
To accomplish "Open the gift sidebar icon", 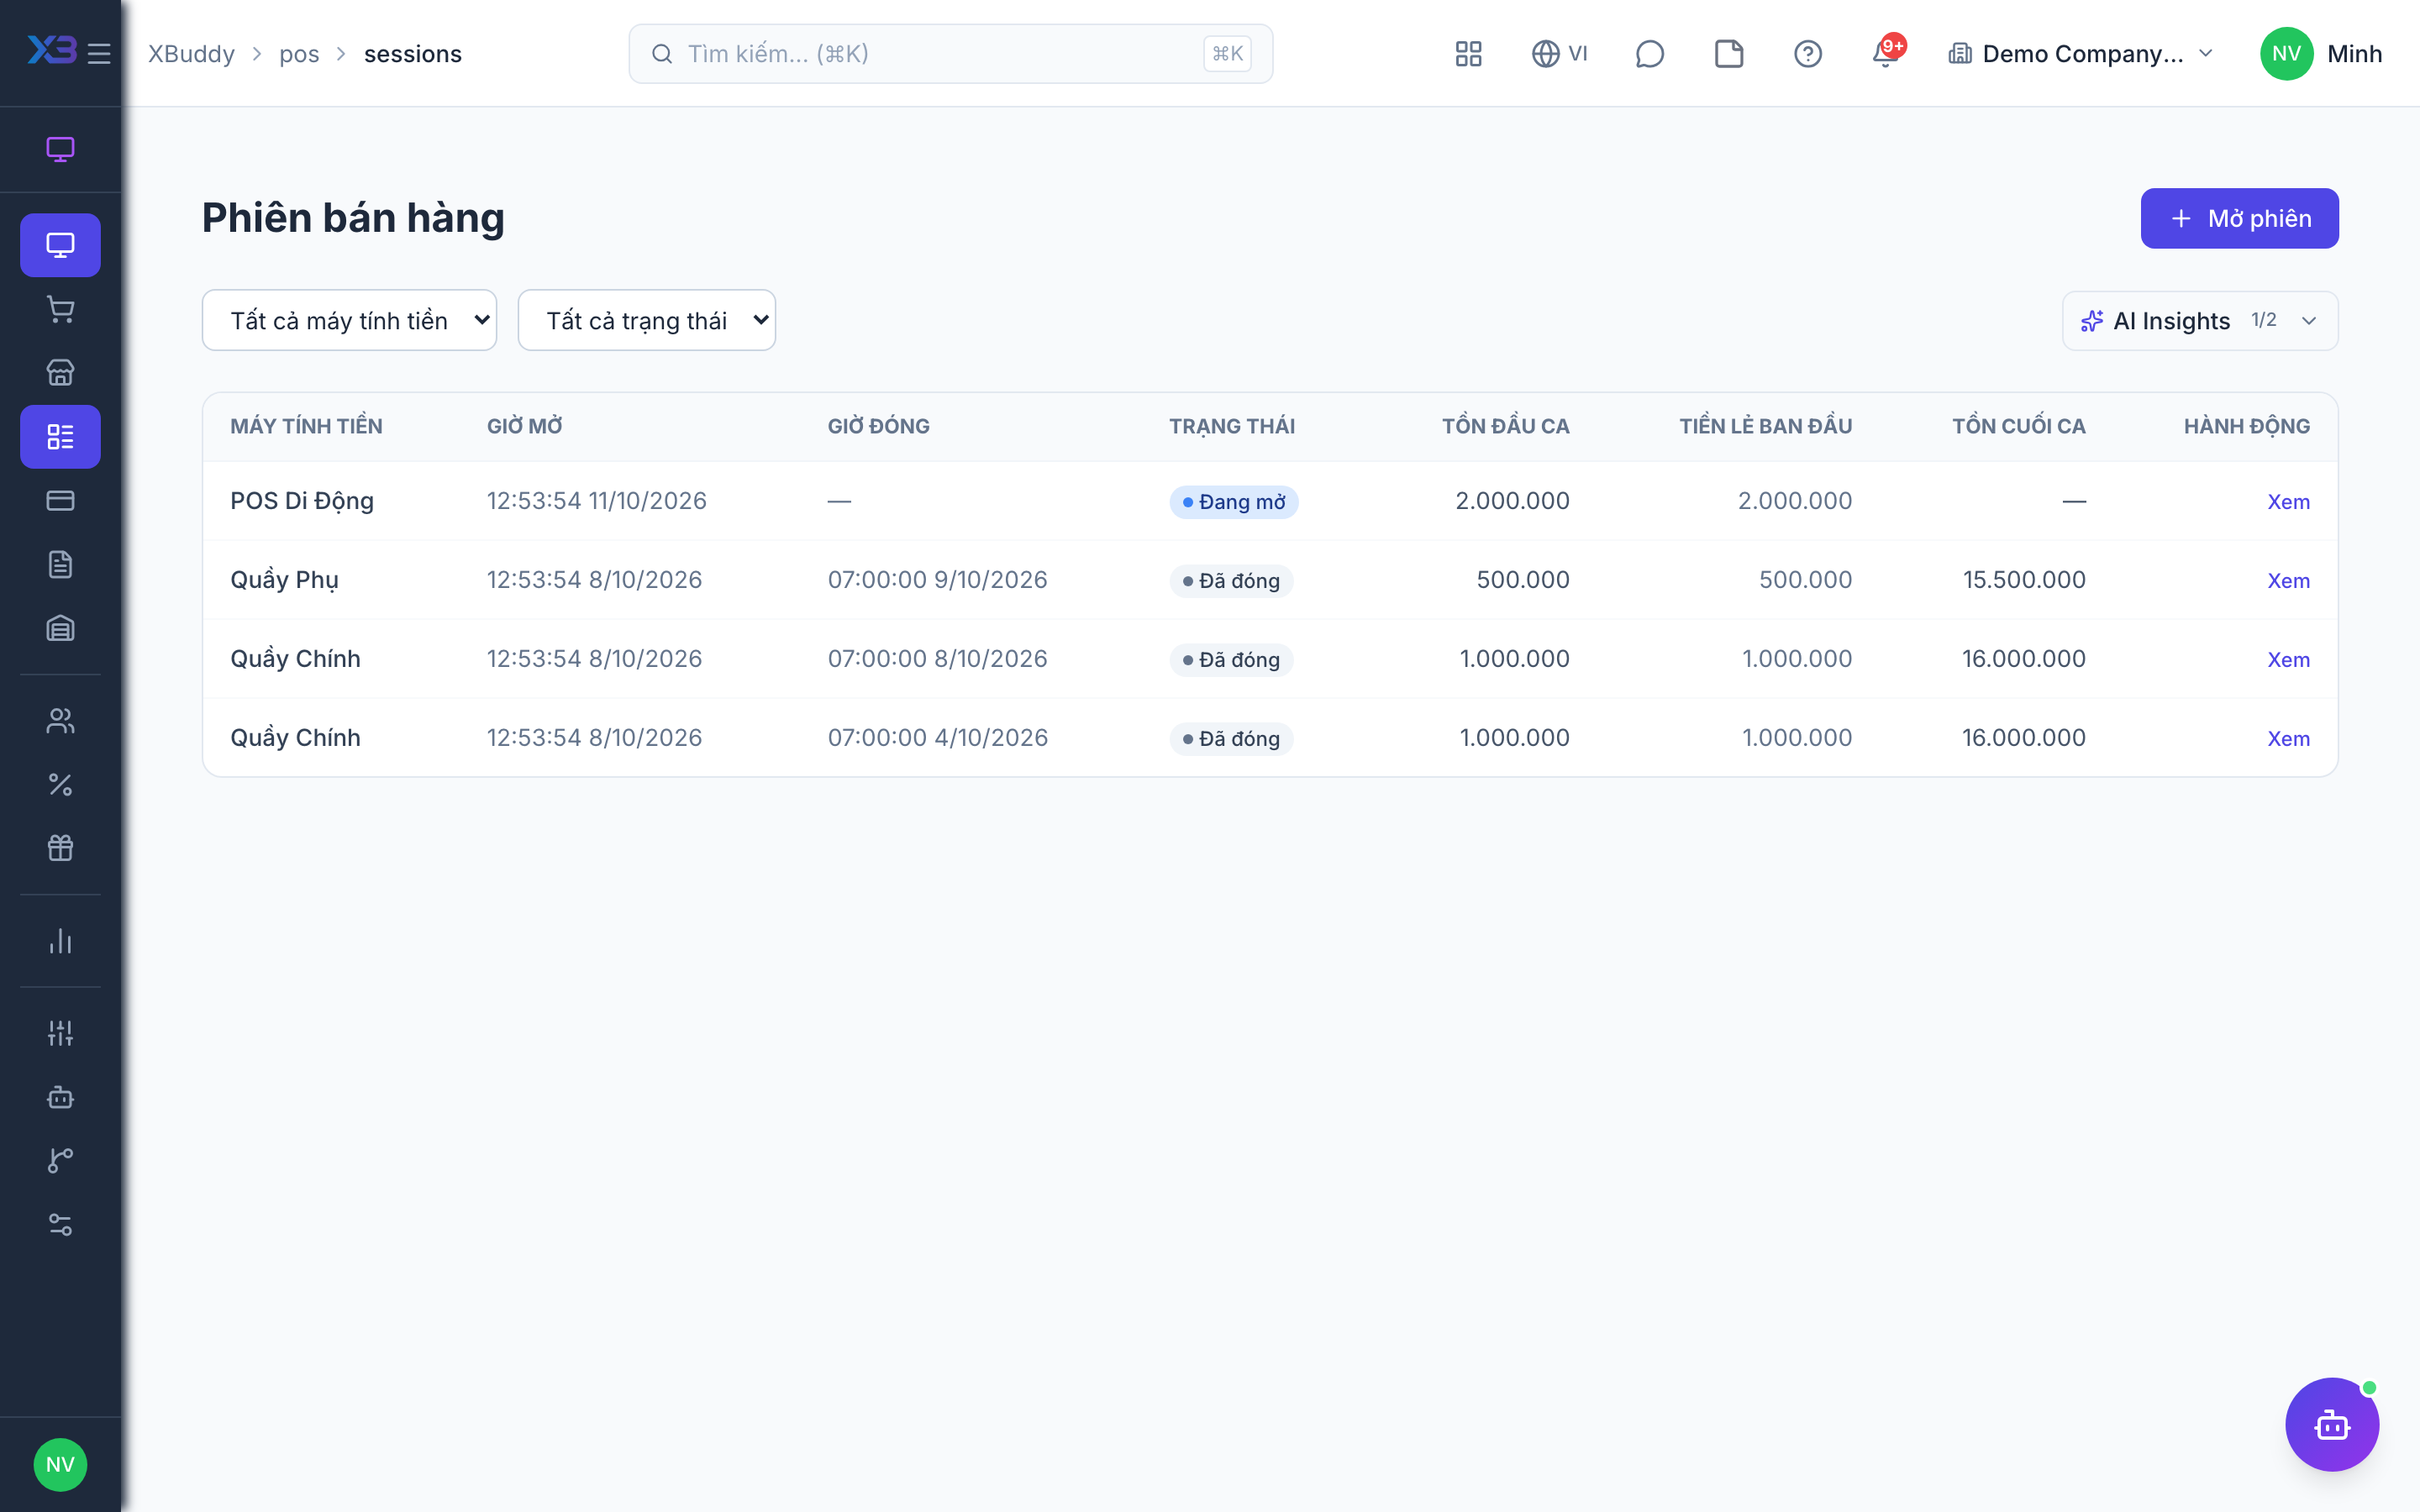I will click(x=60, y=849).
